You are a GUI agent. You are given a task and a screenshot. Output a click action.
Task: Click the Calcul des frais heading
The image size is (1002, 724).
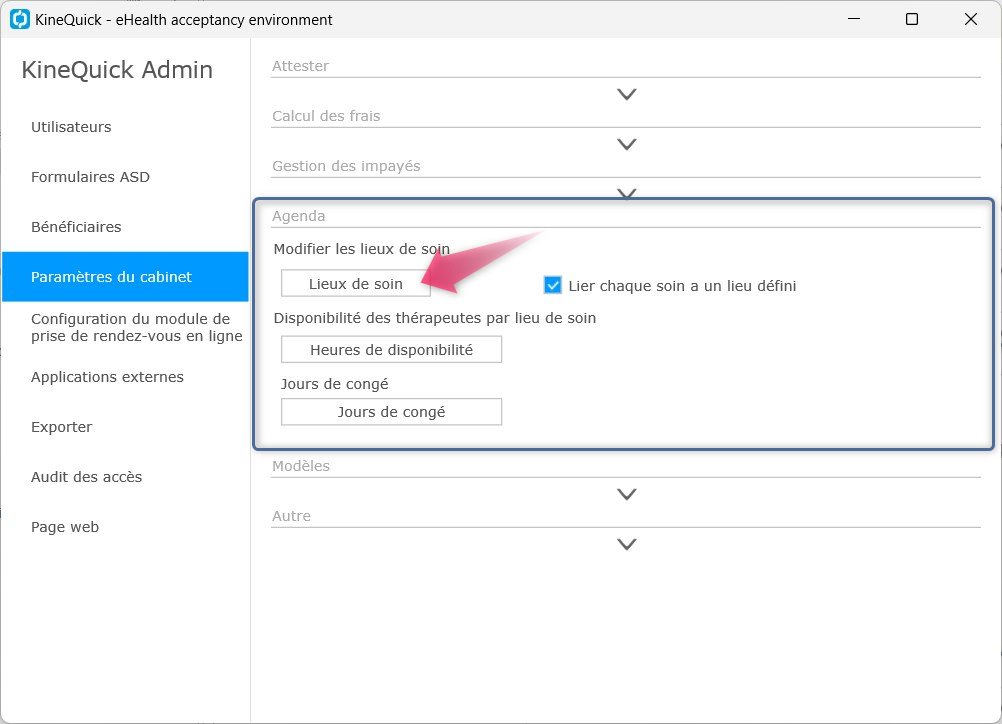pos(326,116)
